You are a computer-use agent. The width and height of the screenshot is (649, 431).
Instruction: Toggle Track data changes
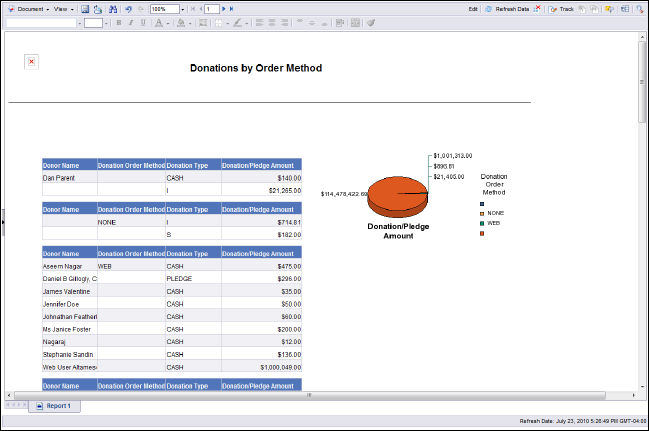[x=562, y=8]
